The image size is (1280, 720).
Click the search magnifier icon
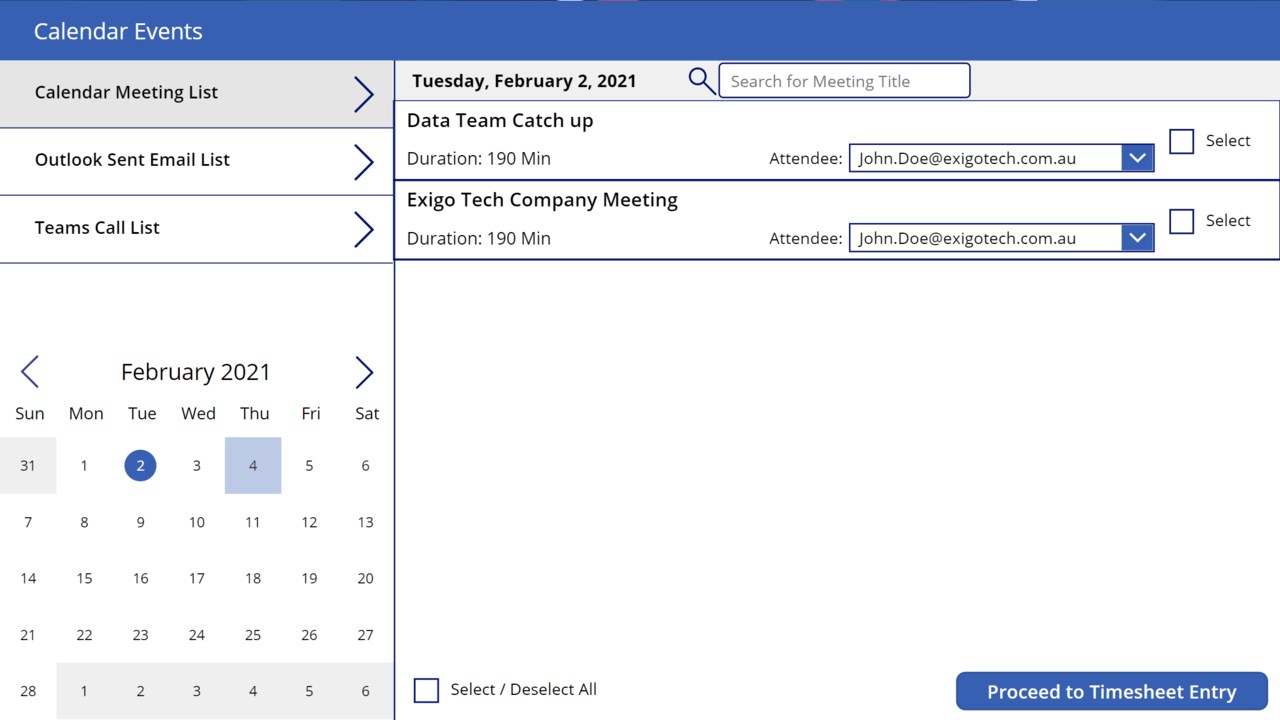[702, 81]
